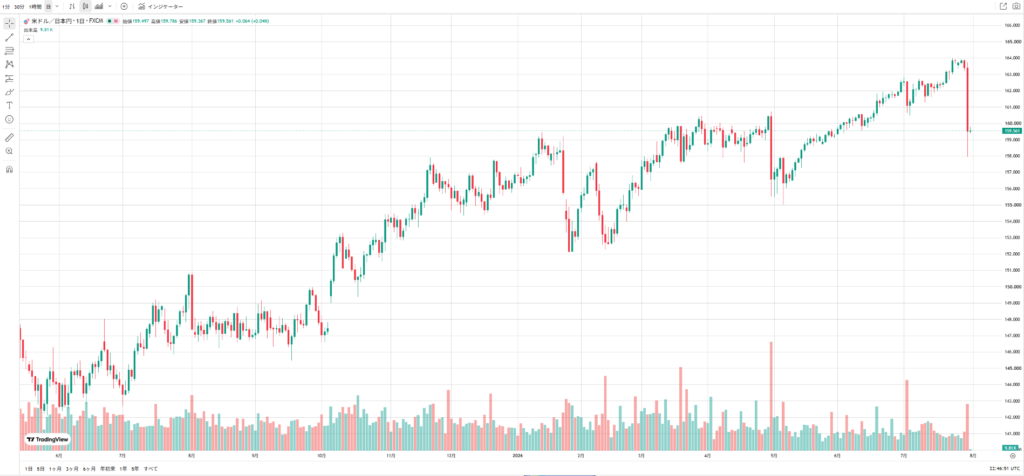
Task: Switch to the 30分 timeframe
Action: (x=18, y=6)
